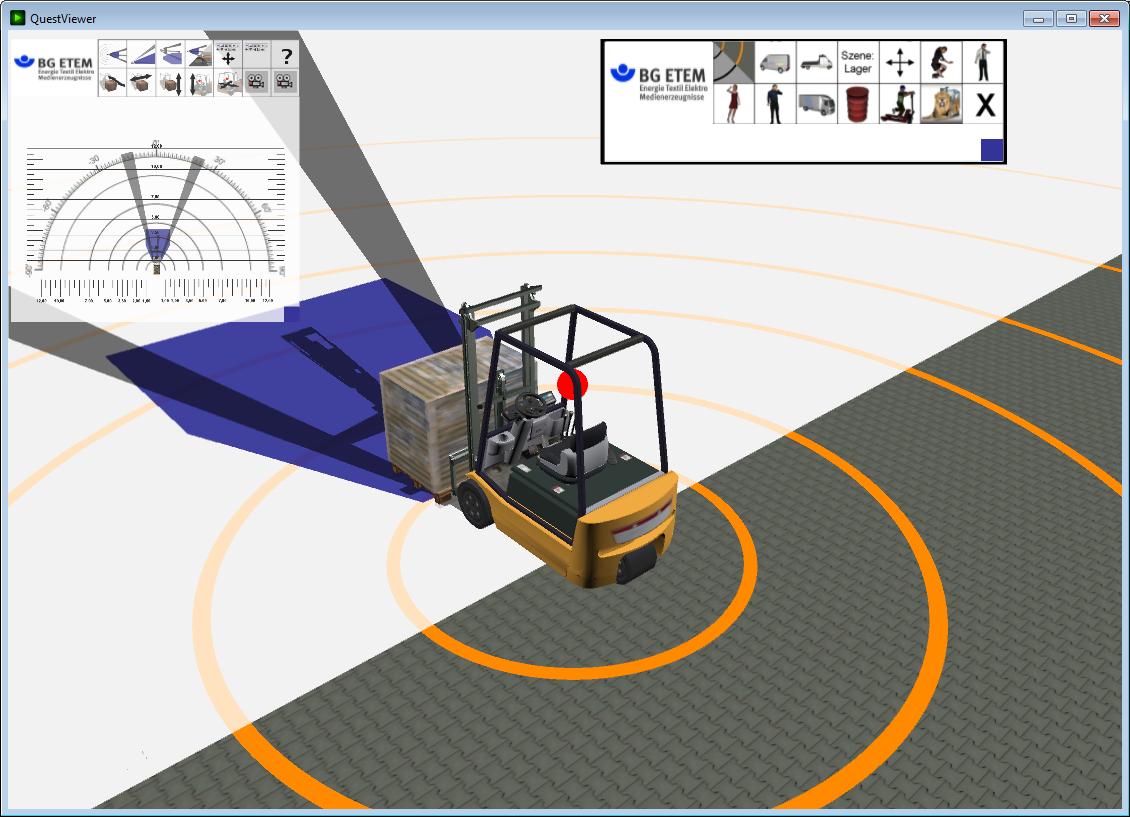The image size is (1130, 817).
Task: Add the flatbed tow truck object
Action: click(817, 62)
